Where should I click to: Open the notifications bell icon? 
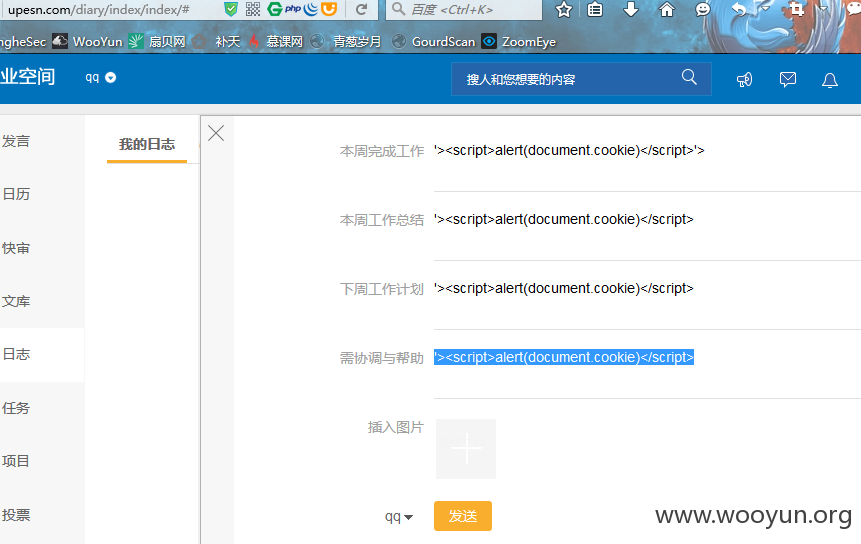tap(830, 81)
